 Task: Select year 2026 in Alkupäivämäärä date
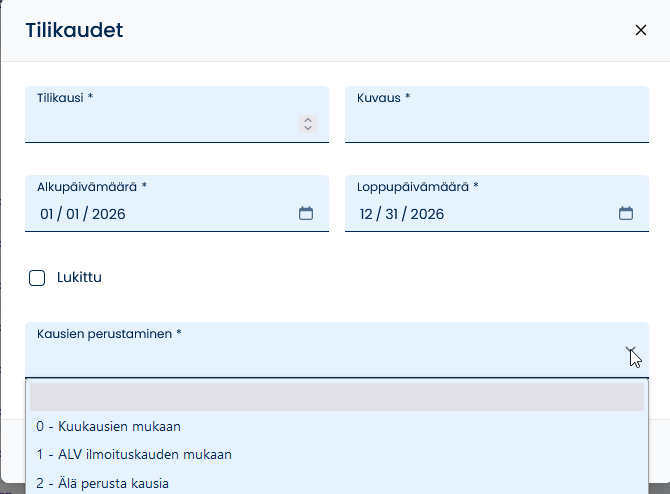point(109,214)
